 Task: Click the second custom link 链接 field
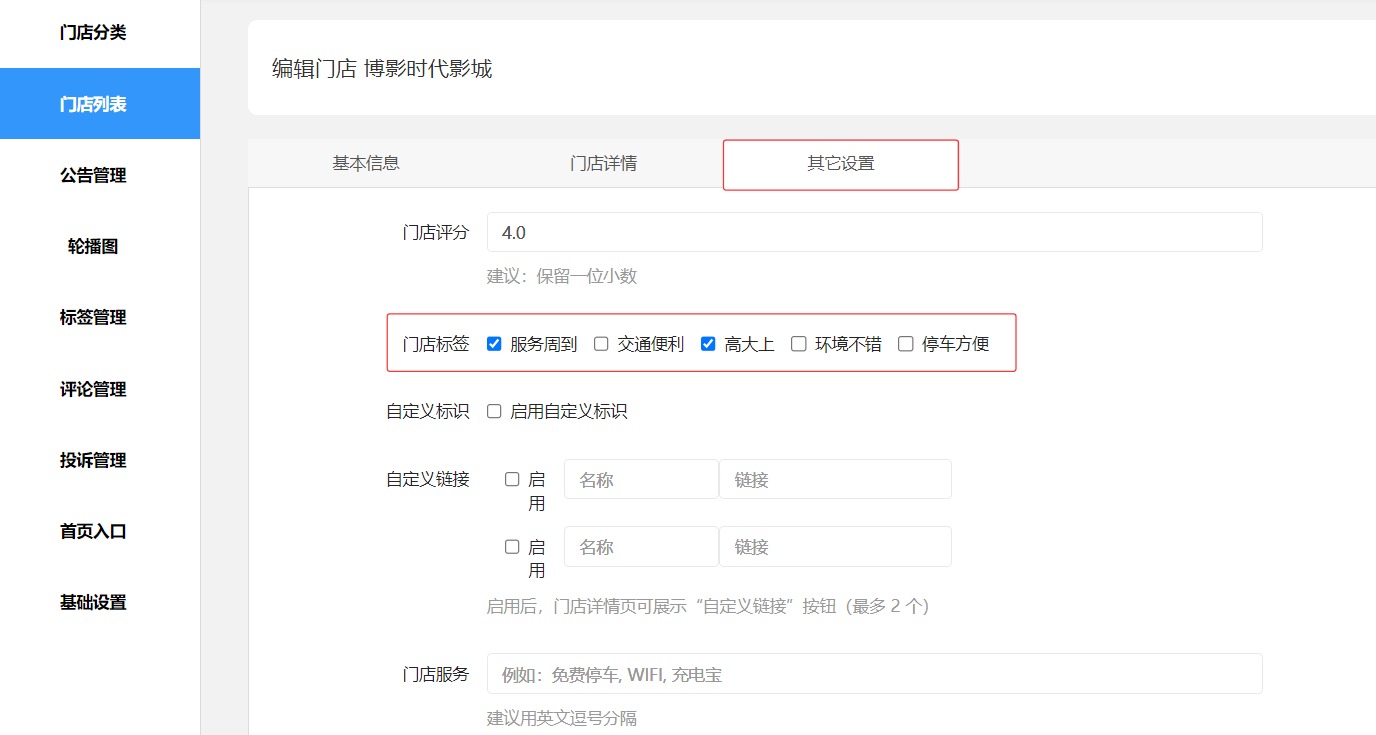(835, 547)
